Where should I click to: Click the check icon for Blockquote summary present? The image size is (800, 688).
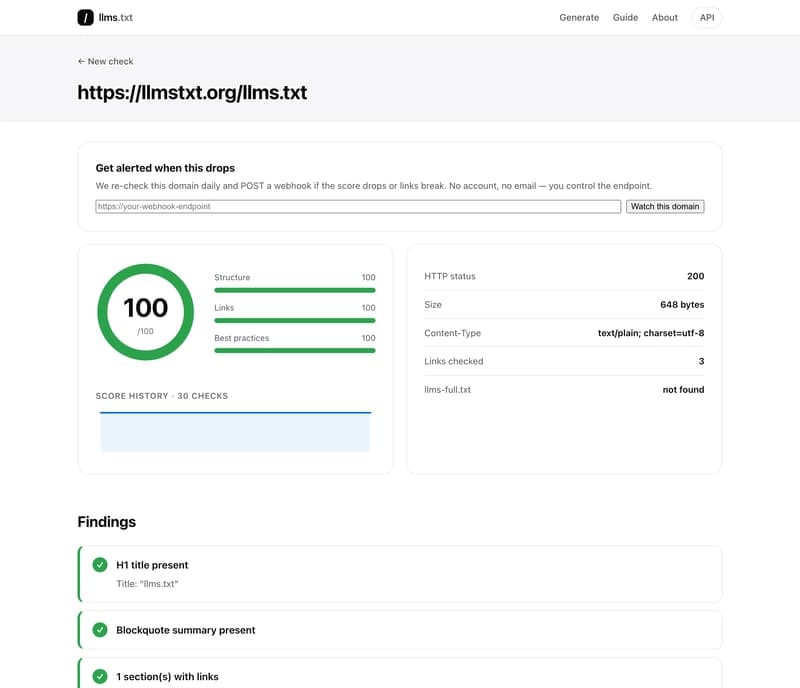100,630
